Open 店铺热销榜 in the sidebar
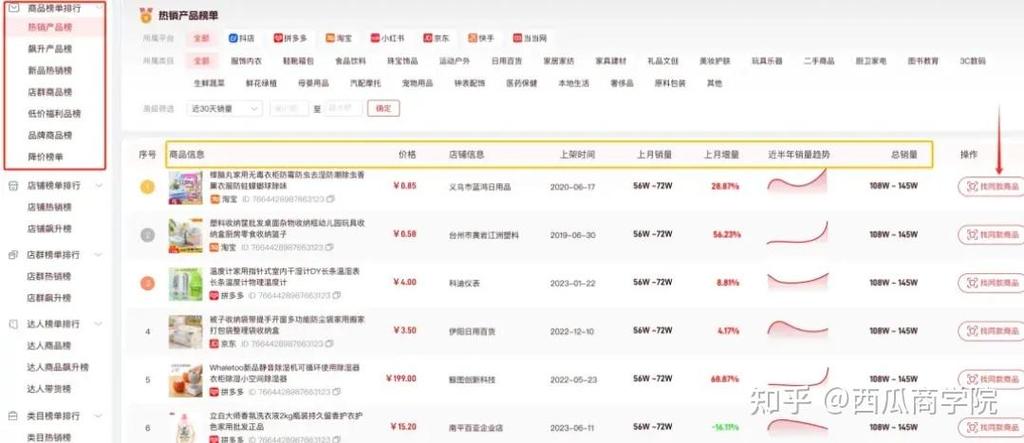1024x443 pixels. pos(50,207)
